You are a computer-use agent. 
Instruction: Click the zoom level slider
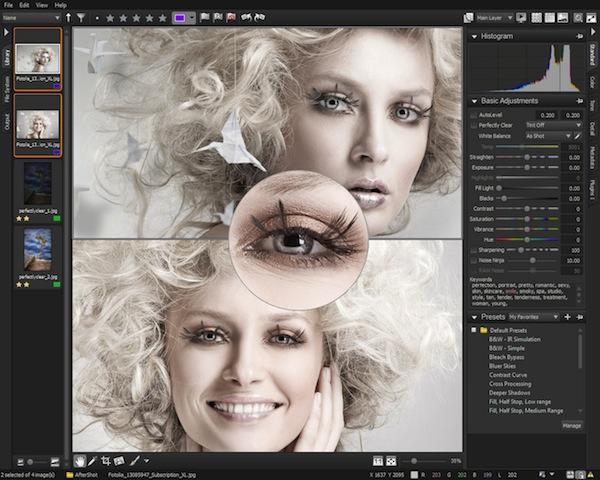pyautogui.click(x=426, y=461)
